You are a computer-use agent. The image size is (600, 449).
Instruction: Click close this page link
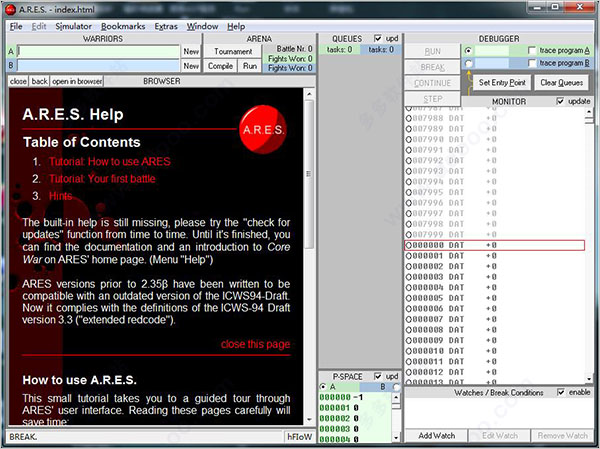pyautogui.click(x=255, y=344)
